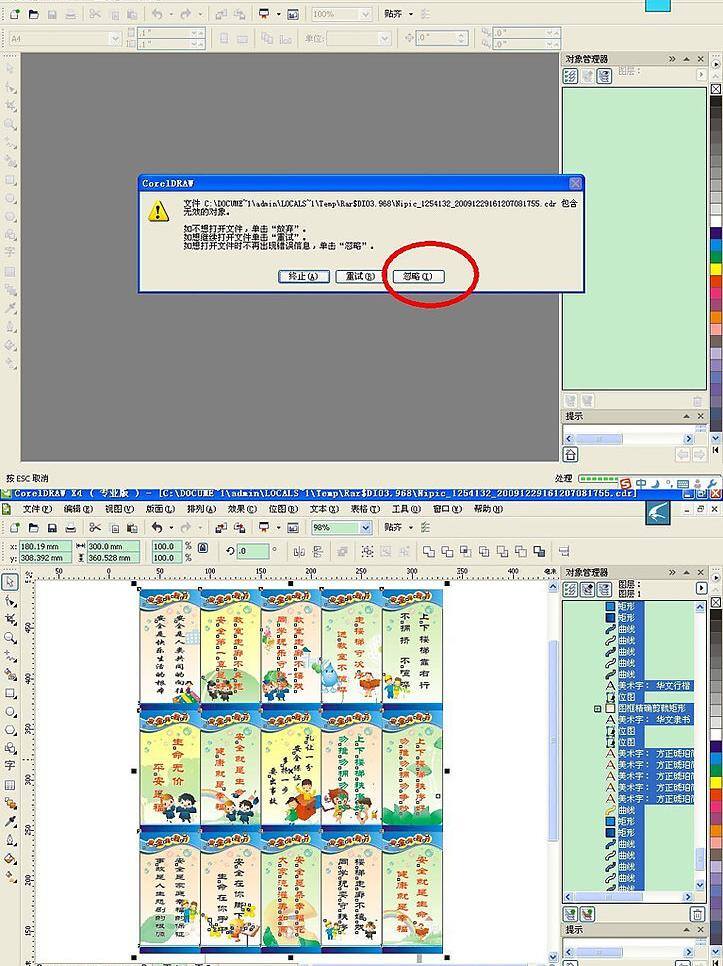Select the Table tool in lower toolbox
The width and height of the screenshot is (723, 966).
(x=10, y=785)
